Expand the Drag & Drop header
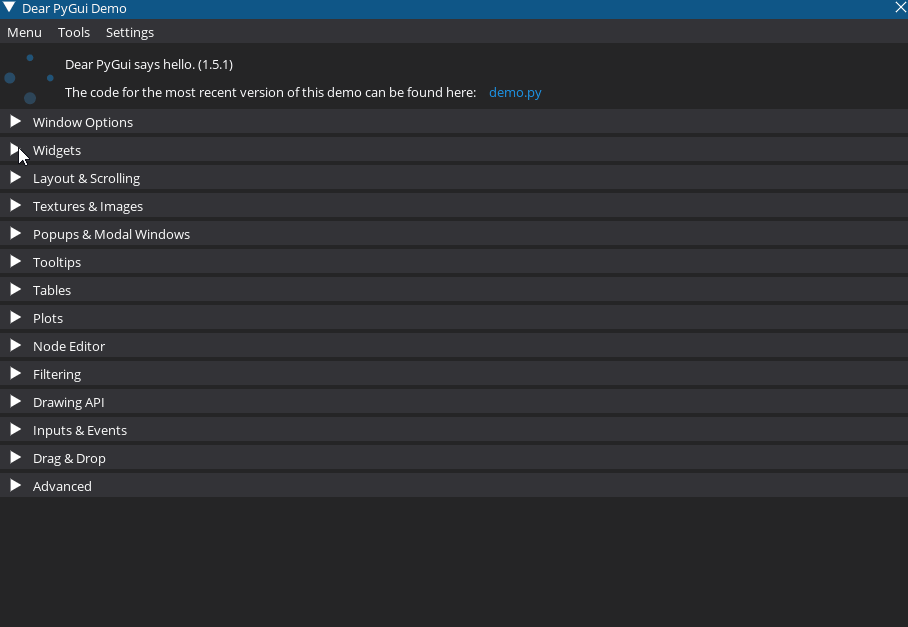The height and width of the screenshot is (627, 908). coord(69,457)
